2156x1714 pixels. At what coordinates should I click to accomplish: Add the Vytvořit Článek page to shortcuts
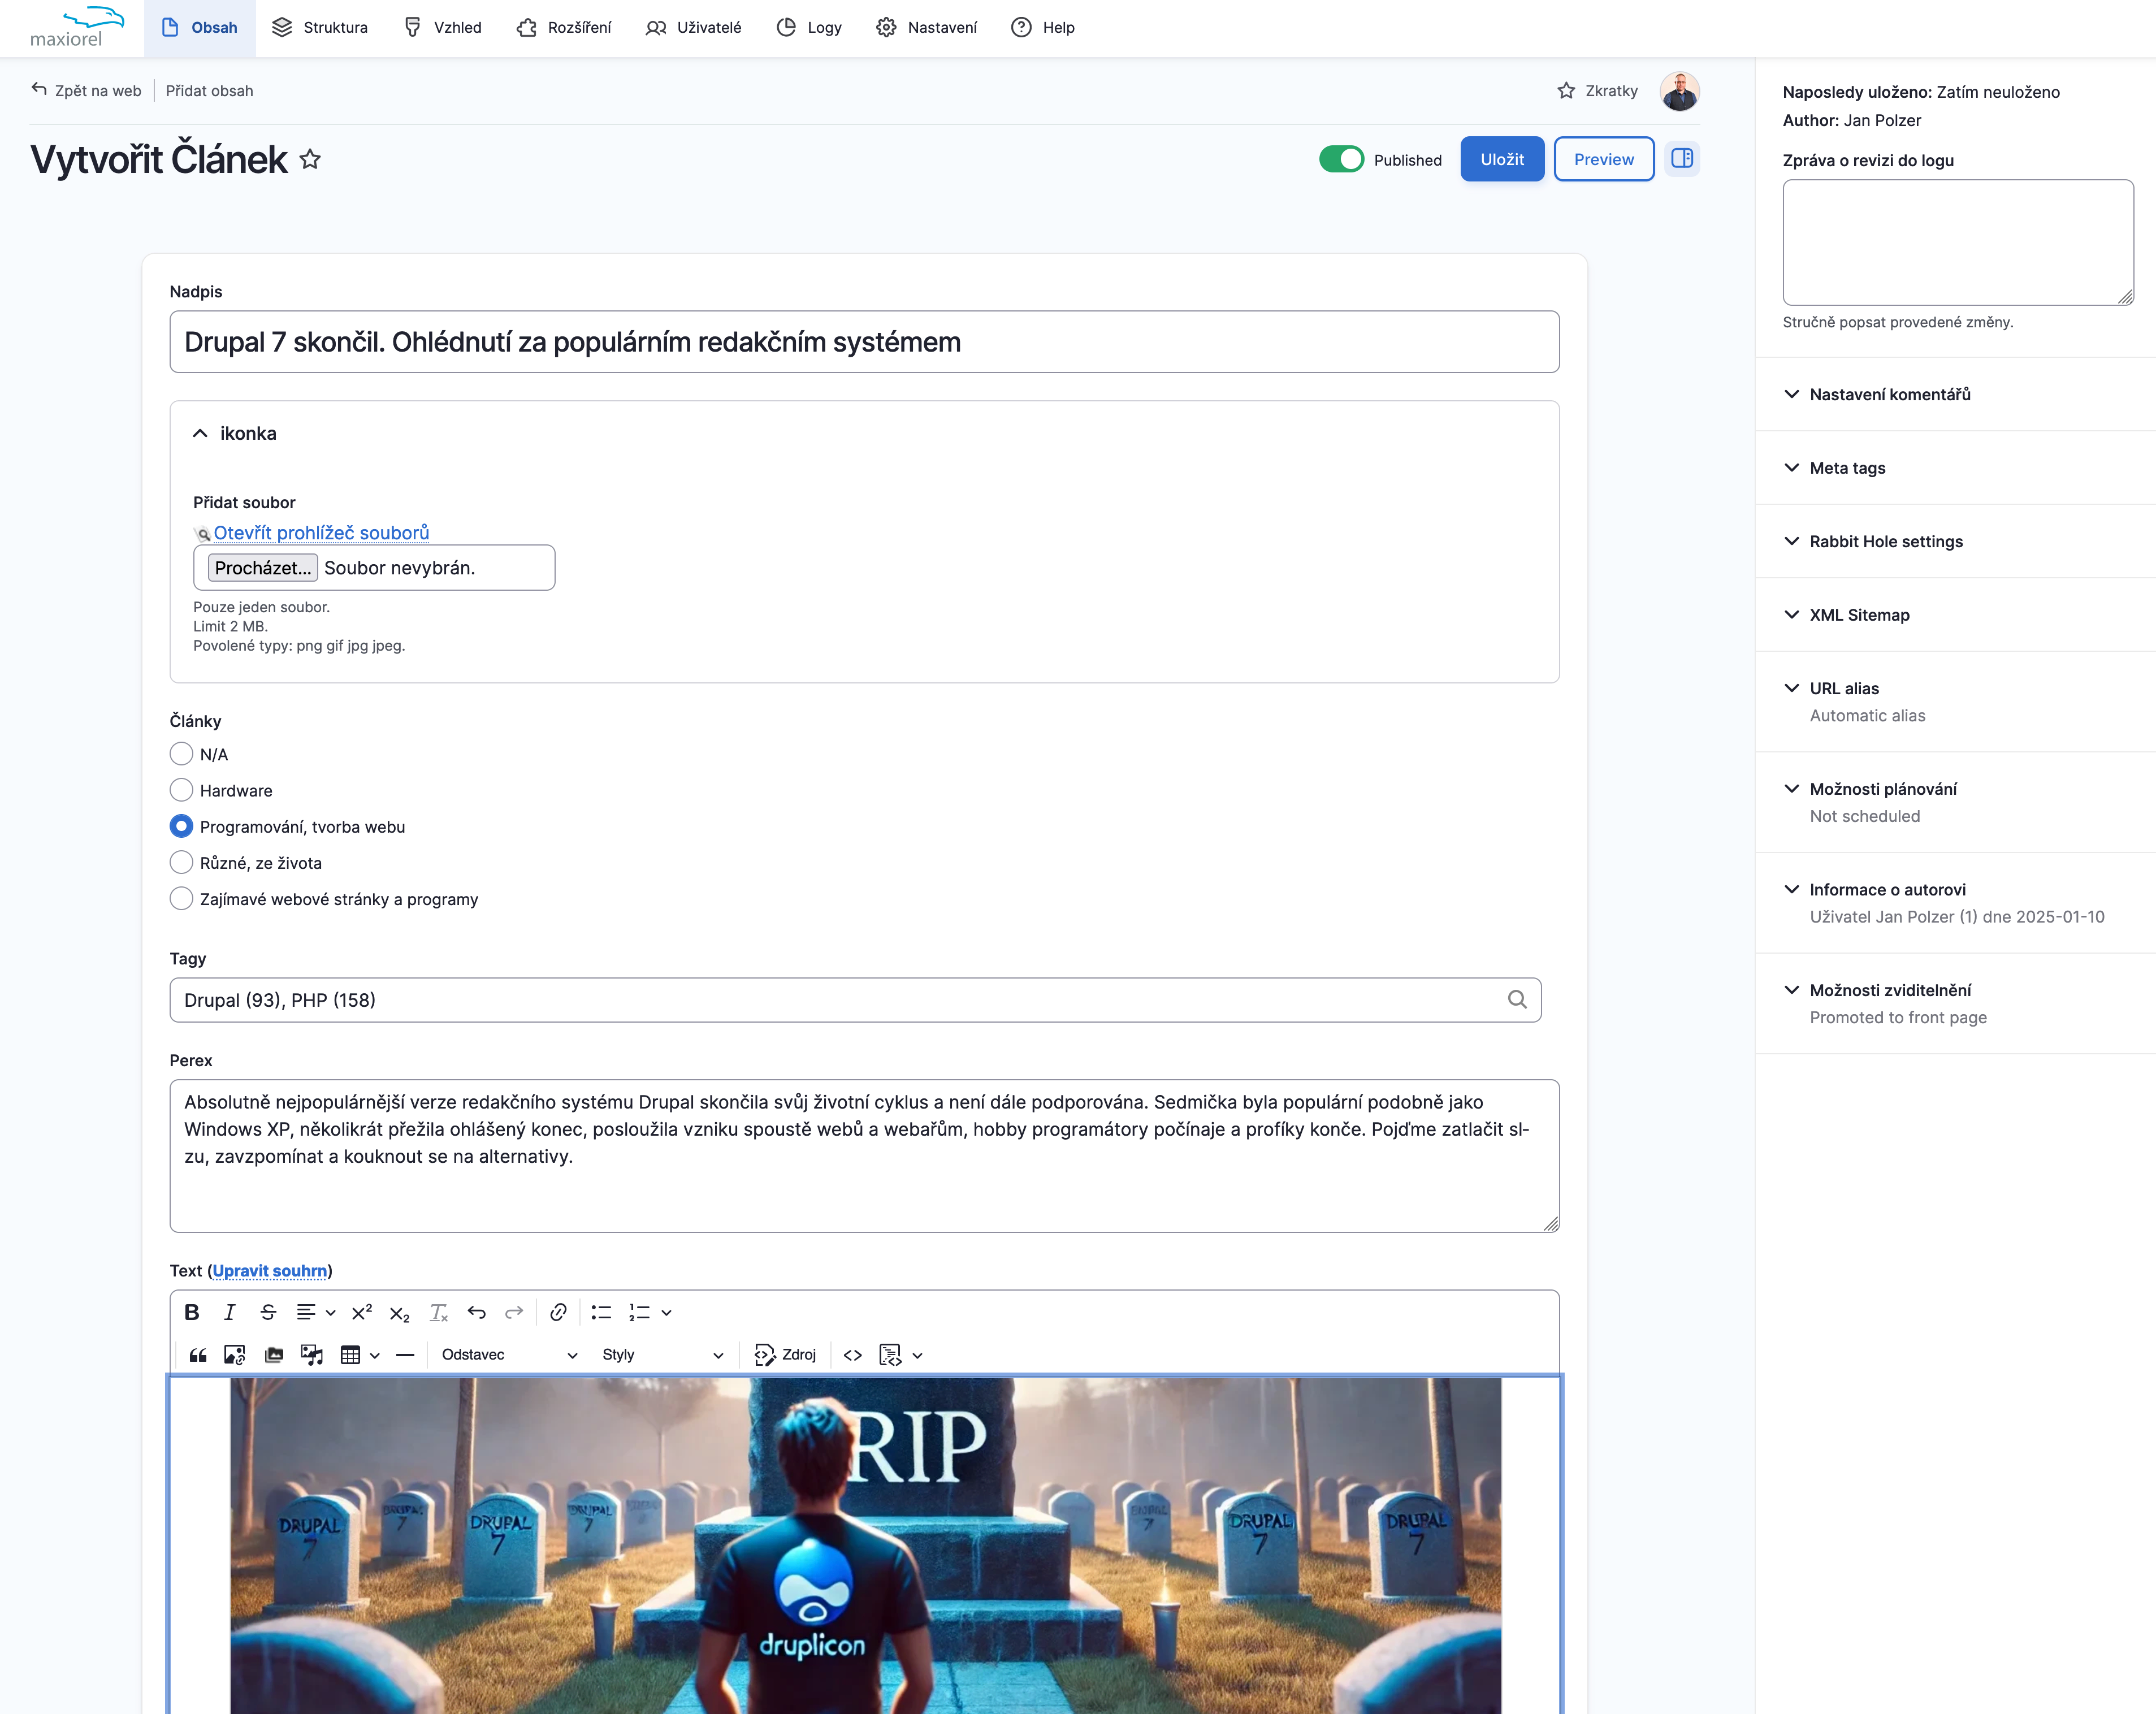310,159
